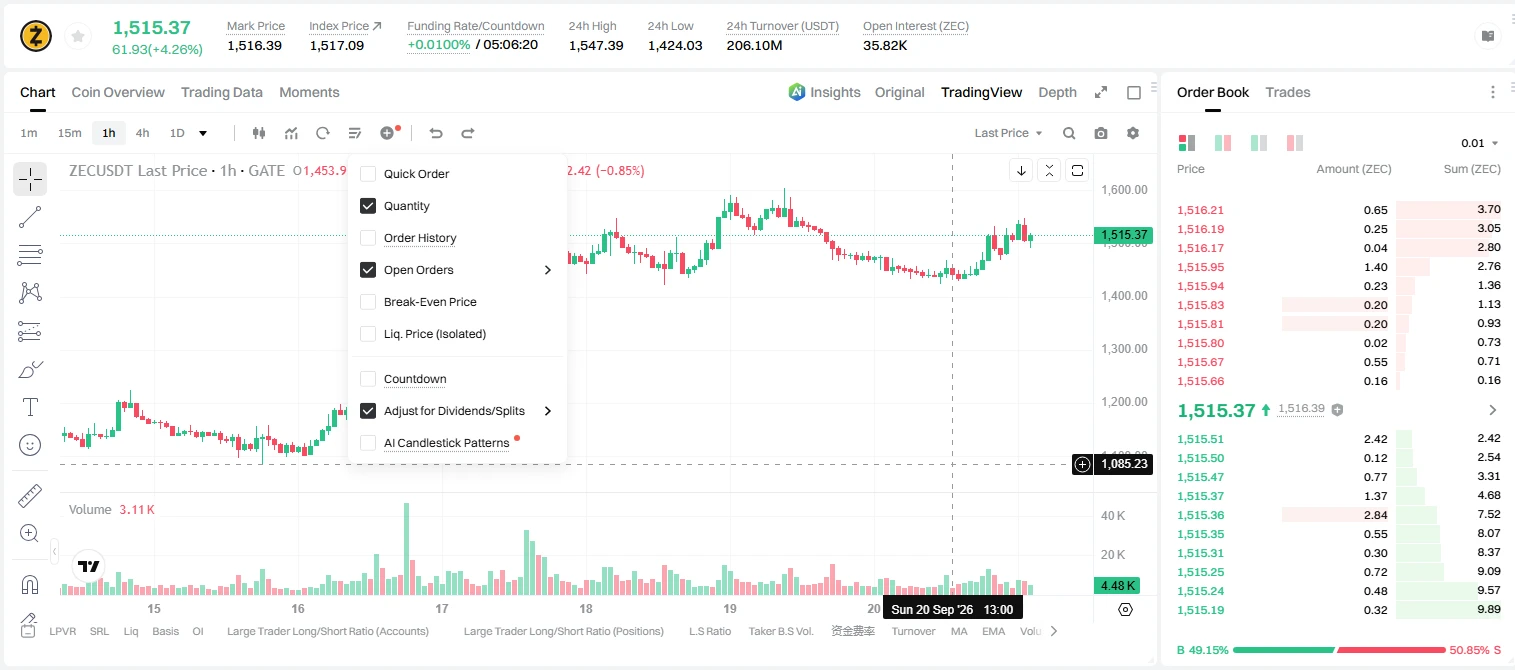Enable the Countdown checkbox

click(368, 379)
